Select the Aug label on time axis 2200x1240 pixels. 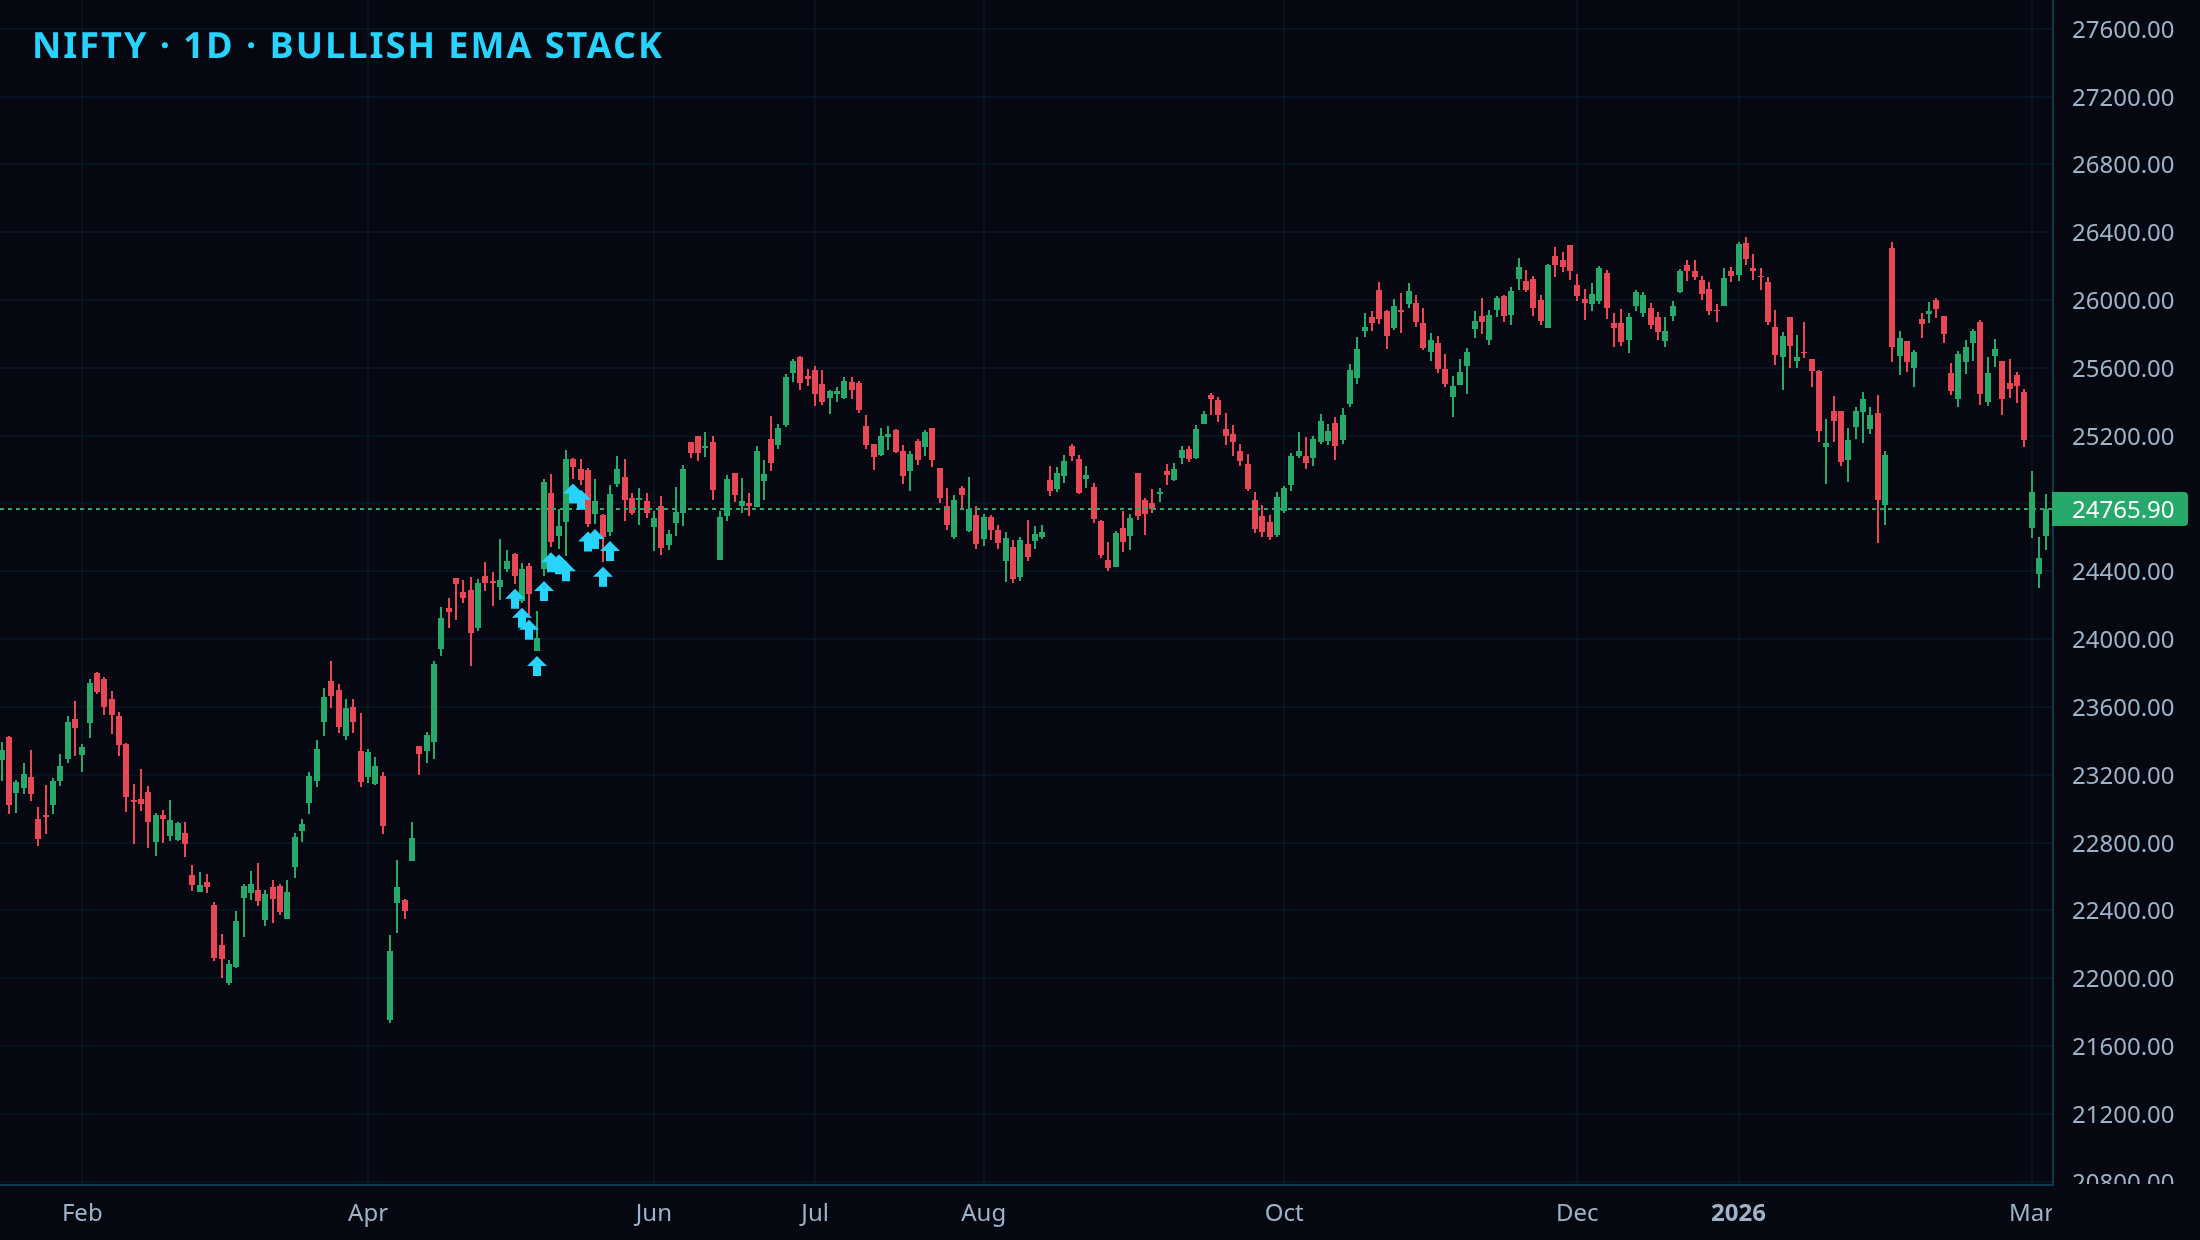983,1213
